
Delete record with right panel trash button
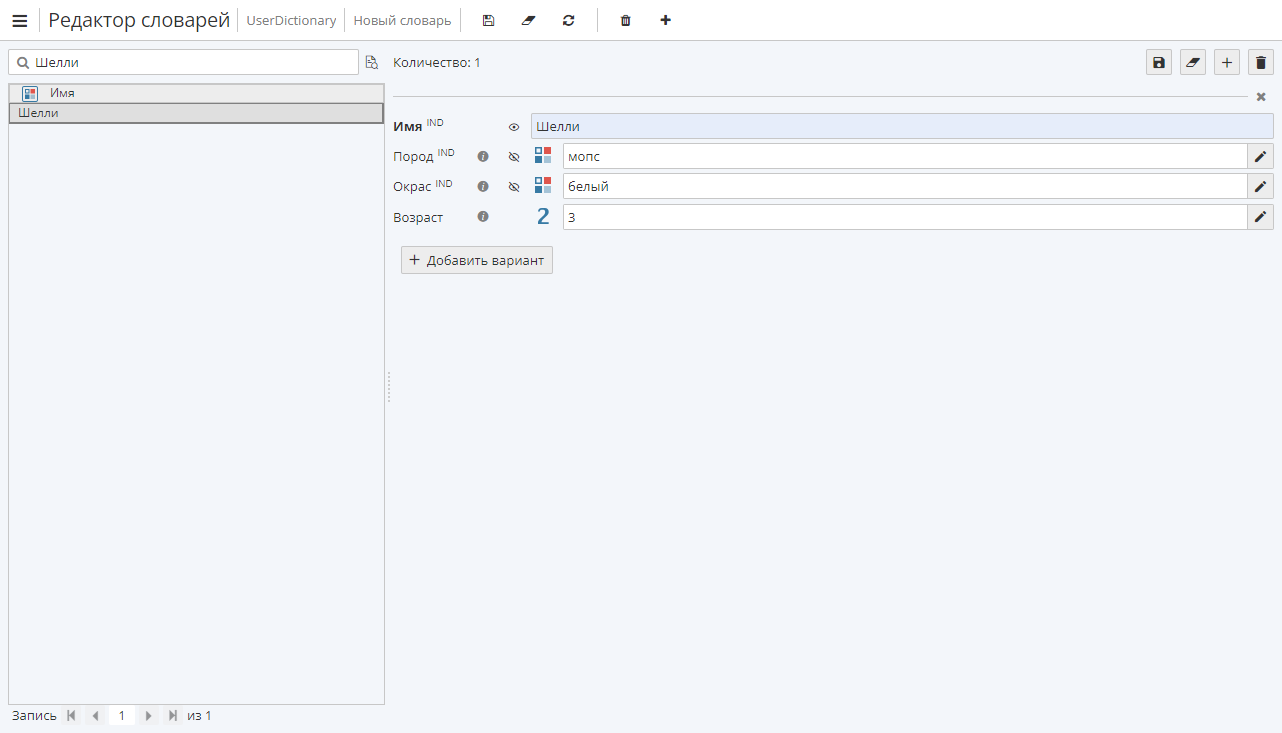[x=1261, y=62]
